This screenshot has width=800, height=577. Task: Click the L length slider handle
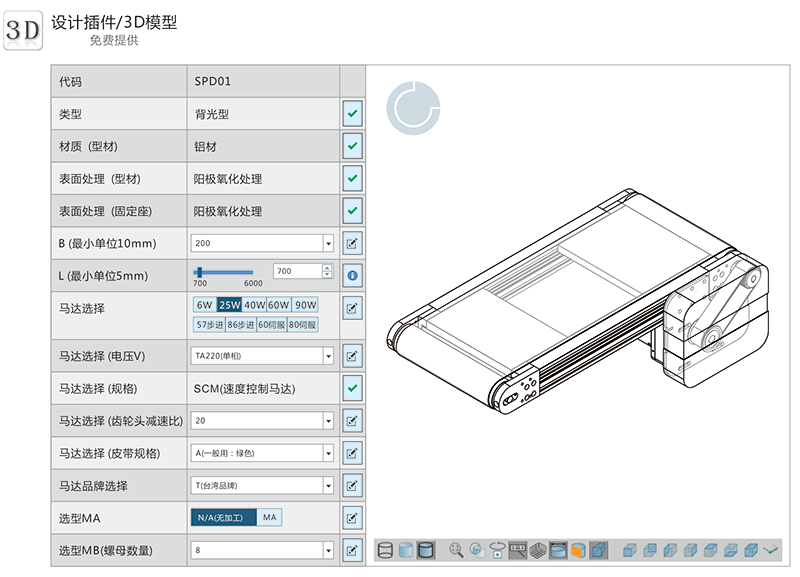coord(200,272)
